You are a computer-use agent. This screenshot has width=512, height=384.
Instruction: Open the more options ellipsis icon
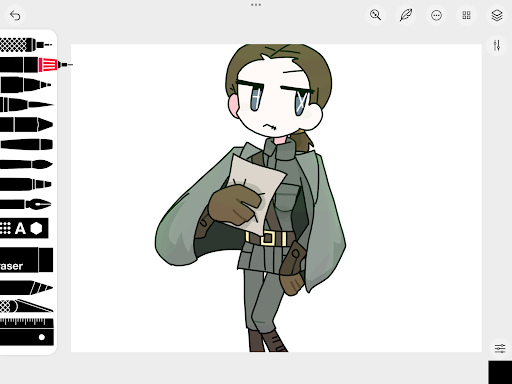436,15
